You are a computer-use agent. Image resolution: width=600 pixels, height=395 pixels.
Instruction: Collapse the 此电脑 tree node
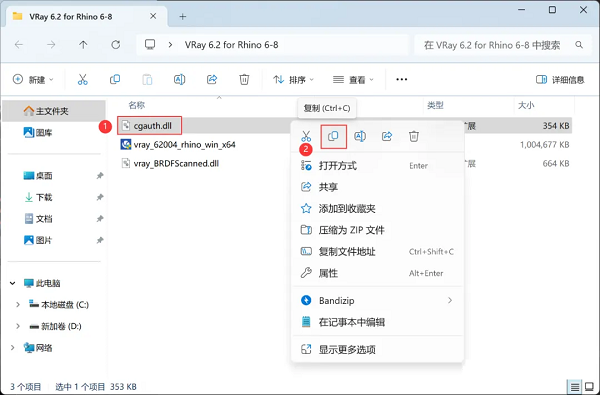[13, 283]
